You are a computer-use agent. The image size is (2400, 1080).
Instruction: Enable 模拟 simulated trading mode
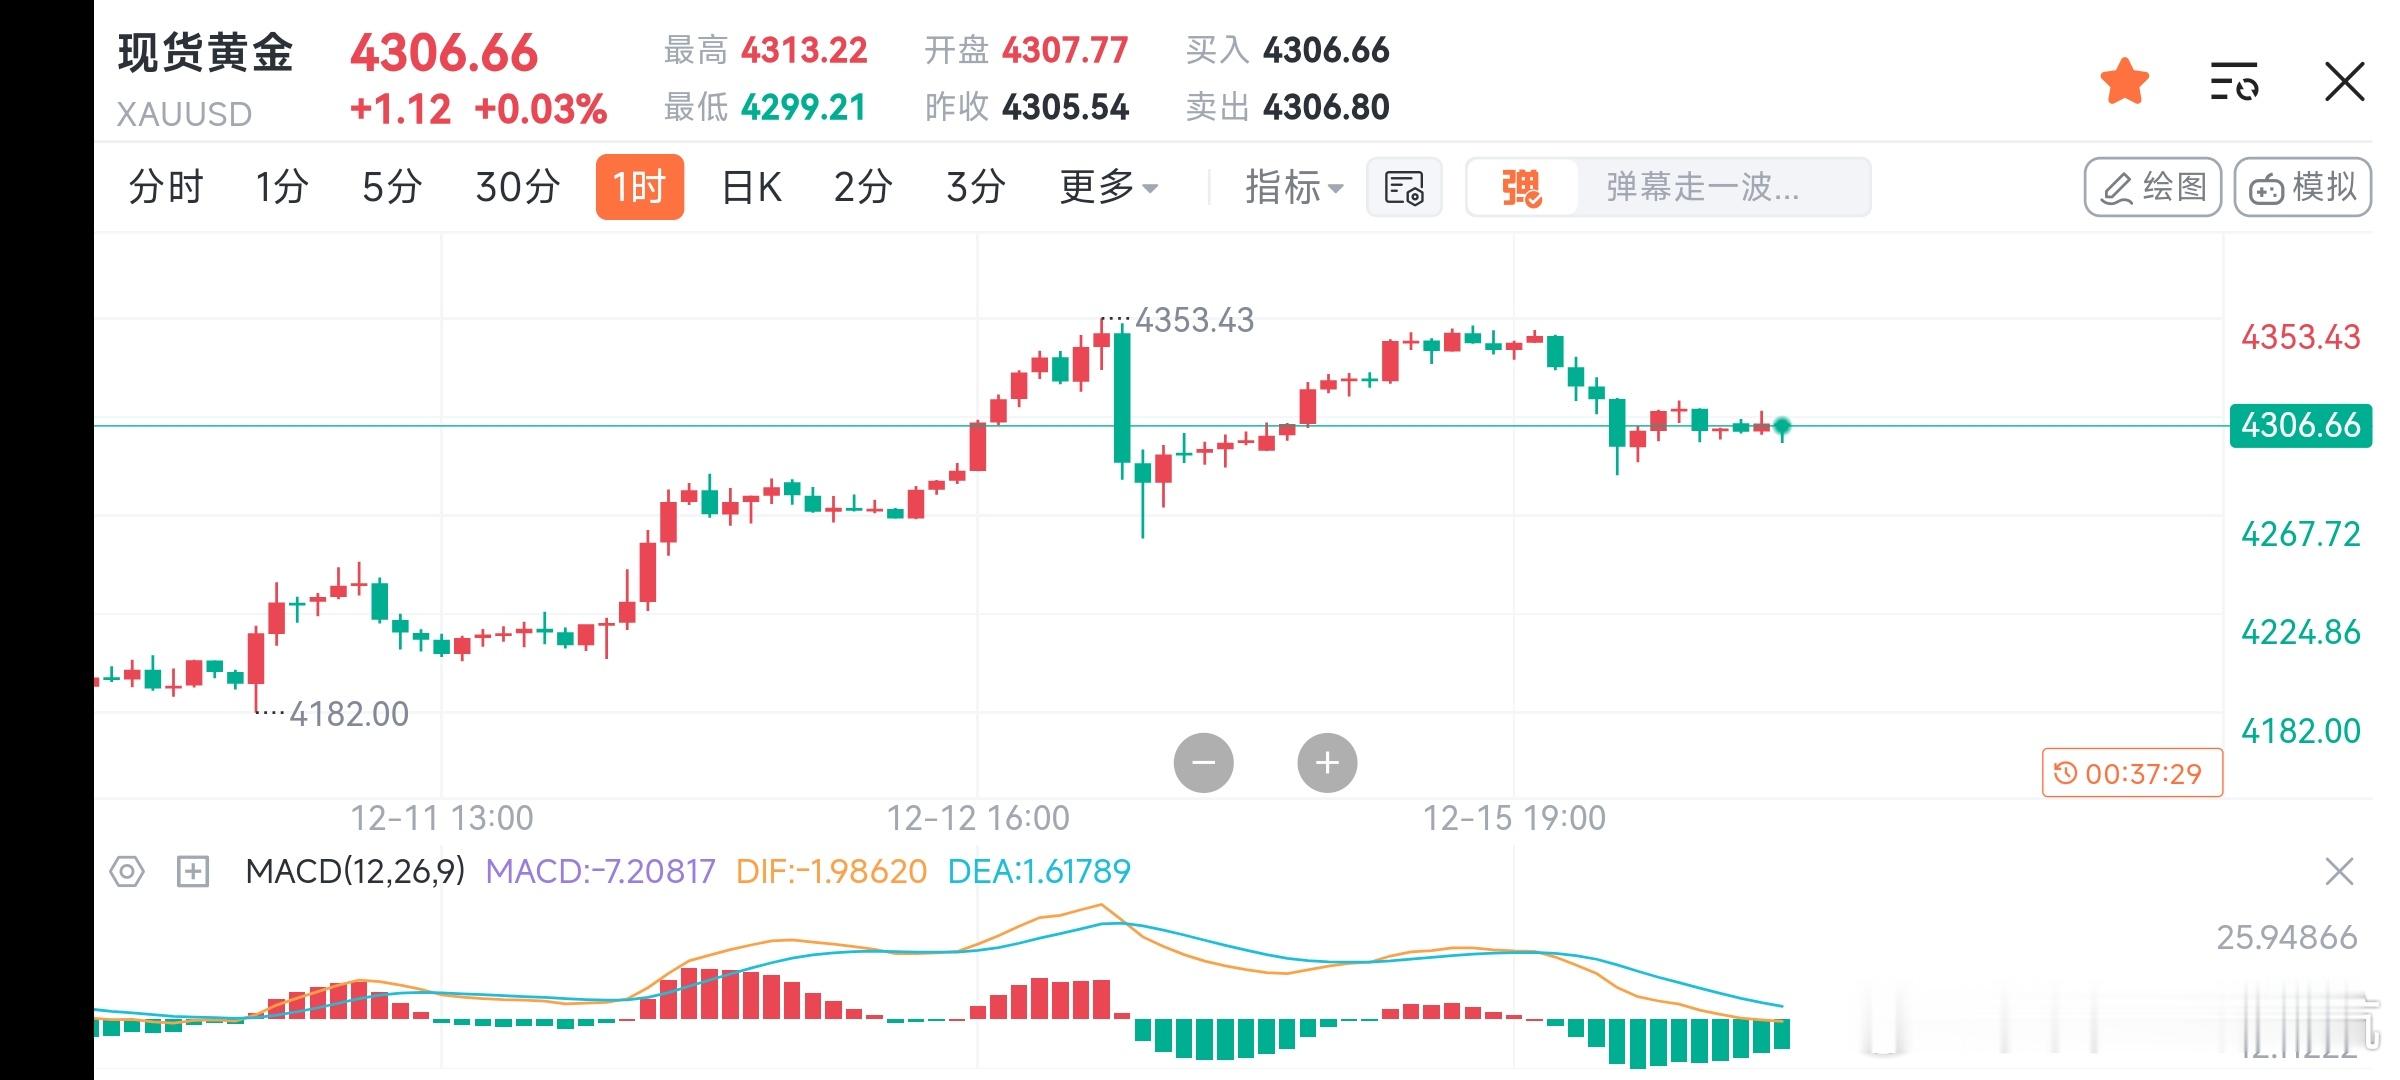coord(2302,187)
